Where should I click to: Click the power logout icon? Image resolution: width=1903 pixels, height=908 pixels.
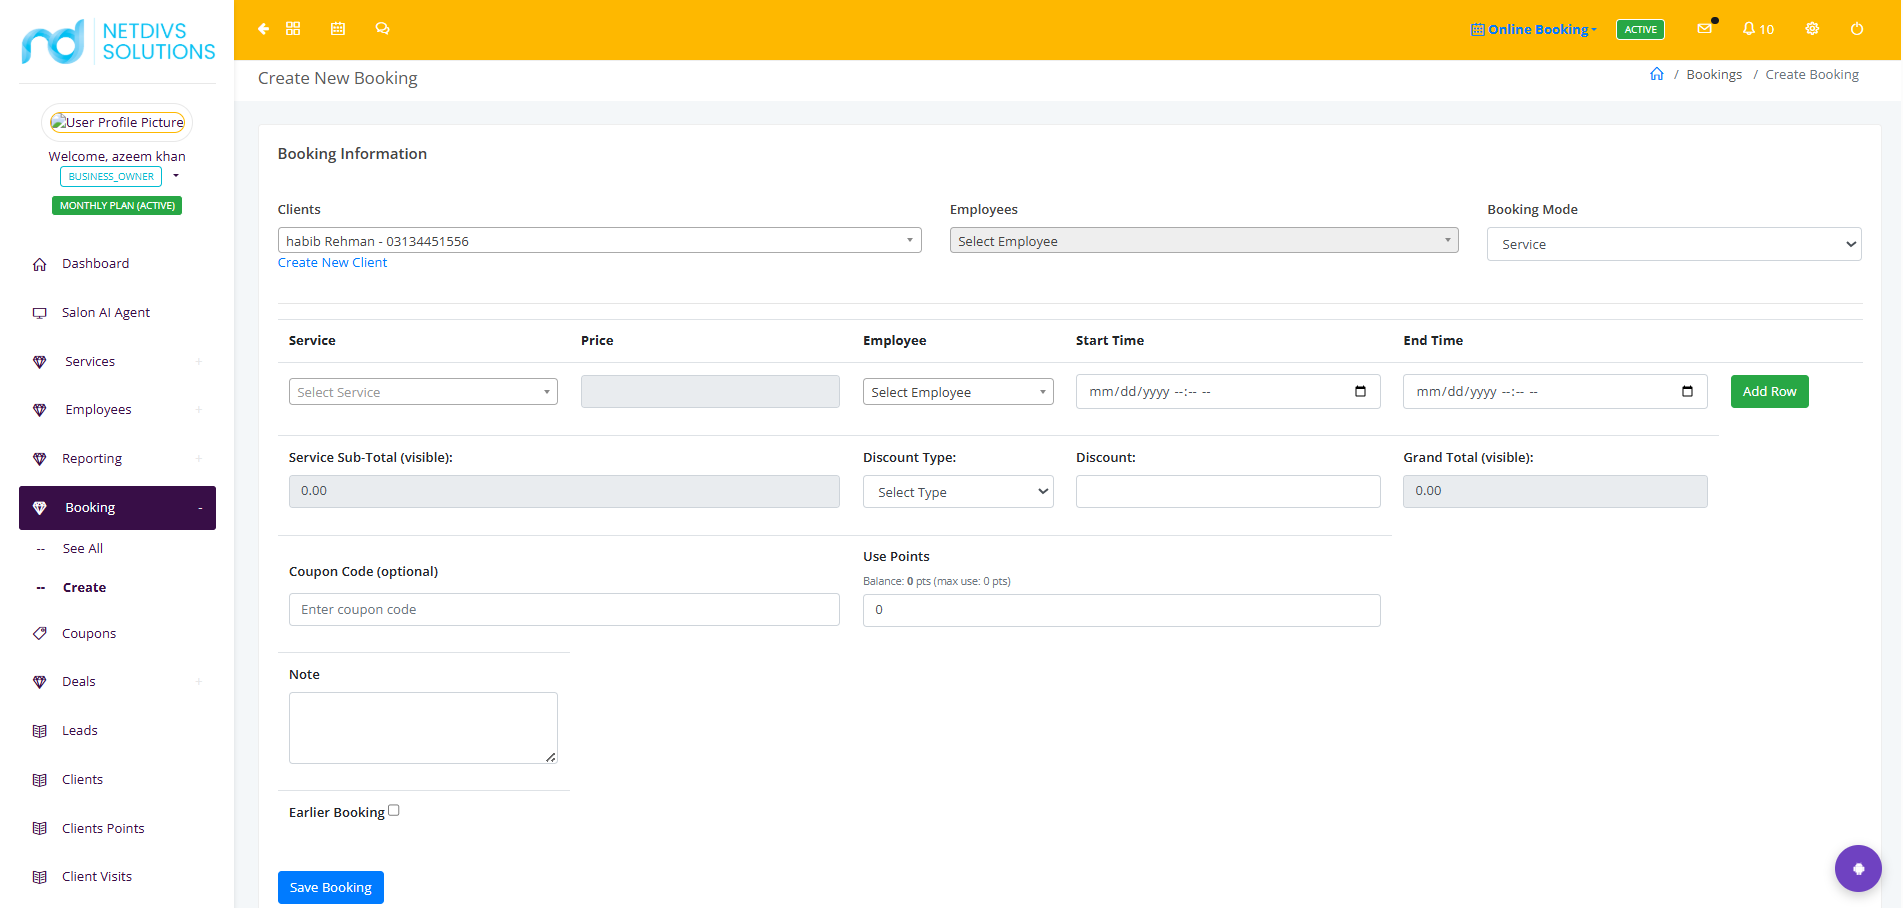pyautogui.click(x=1857, y=29)
